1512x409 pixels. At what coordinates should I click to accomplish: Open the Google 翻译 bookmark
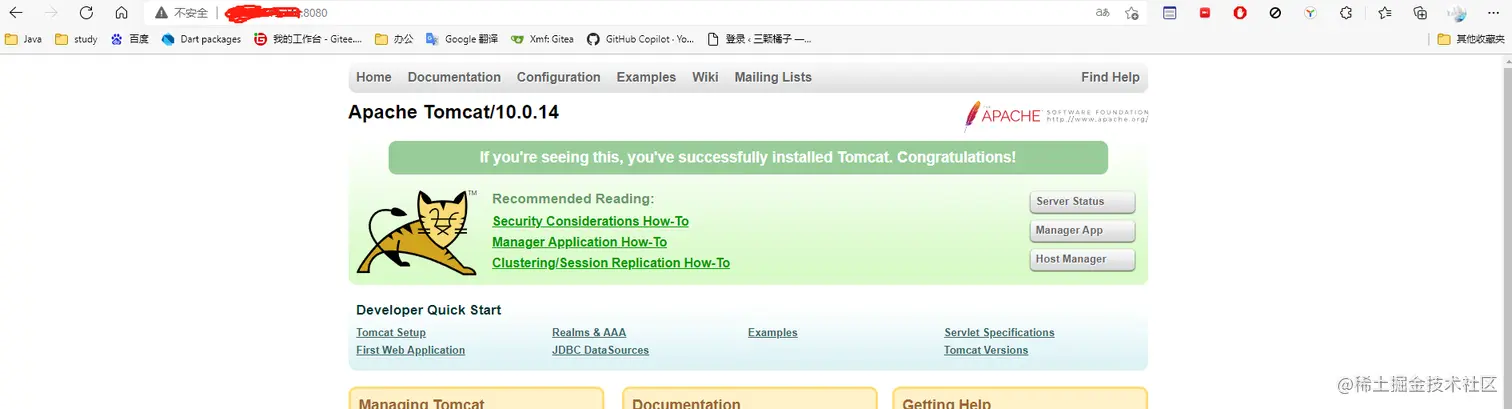click(x=462, y=39)
